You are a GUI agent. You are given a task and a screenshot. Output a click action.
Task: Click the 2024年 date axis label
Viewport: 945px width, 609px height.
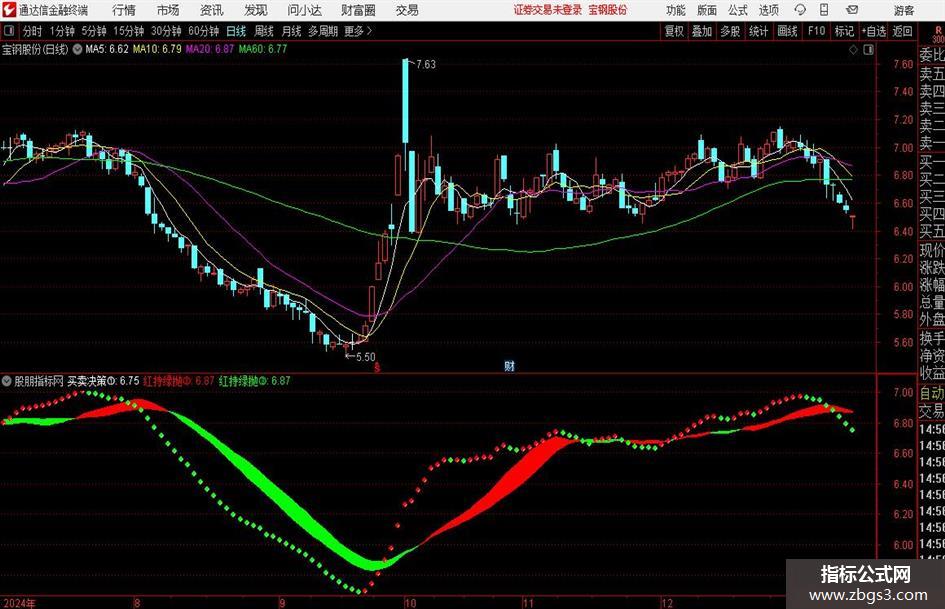tap(19, 603)
